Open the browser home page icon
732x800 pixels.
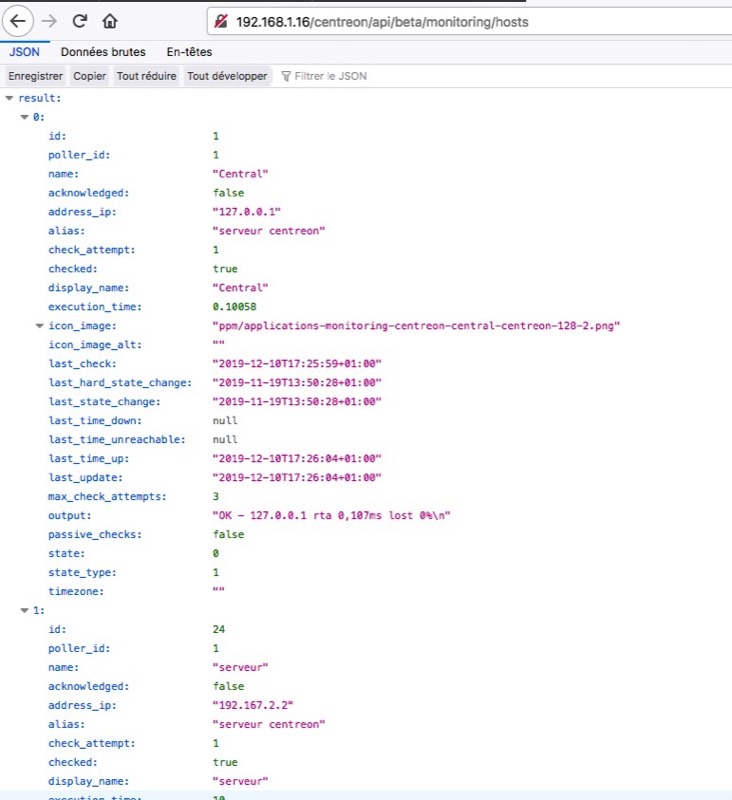(110, 20)
